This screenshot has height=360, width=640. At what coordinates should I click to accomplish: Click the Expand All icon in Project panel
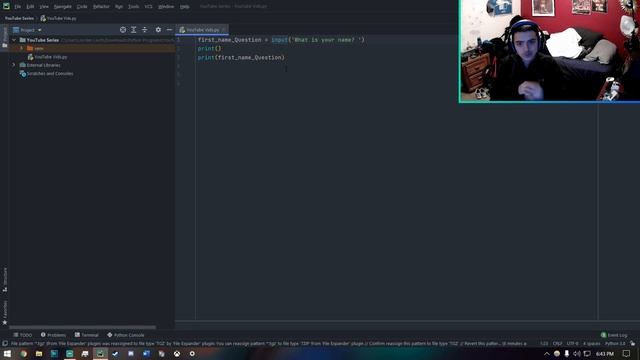[133, 30]
